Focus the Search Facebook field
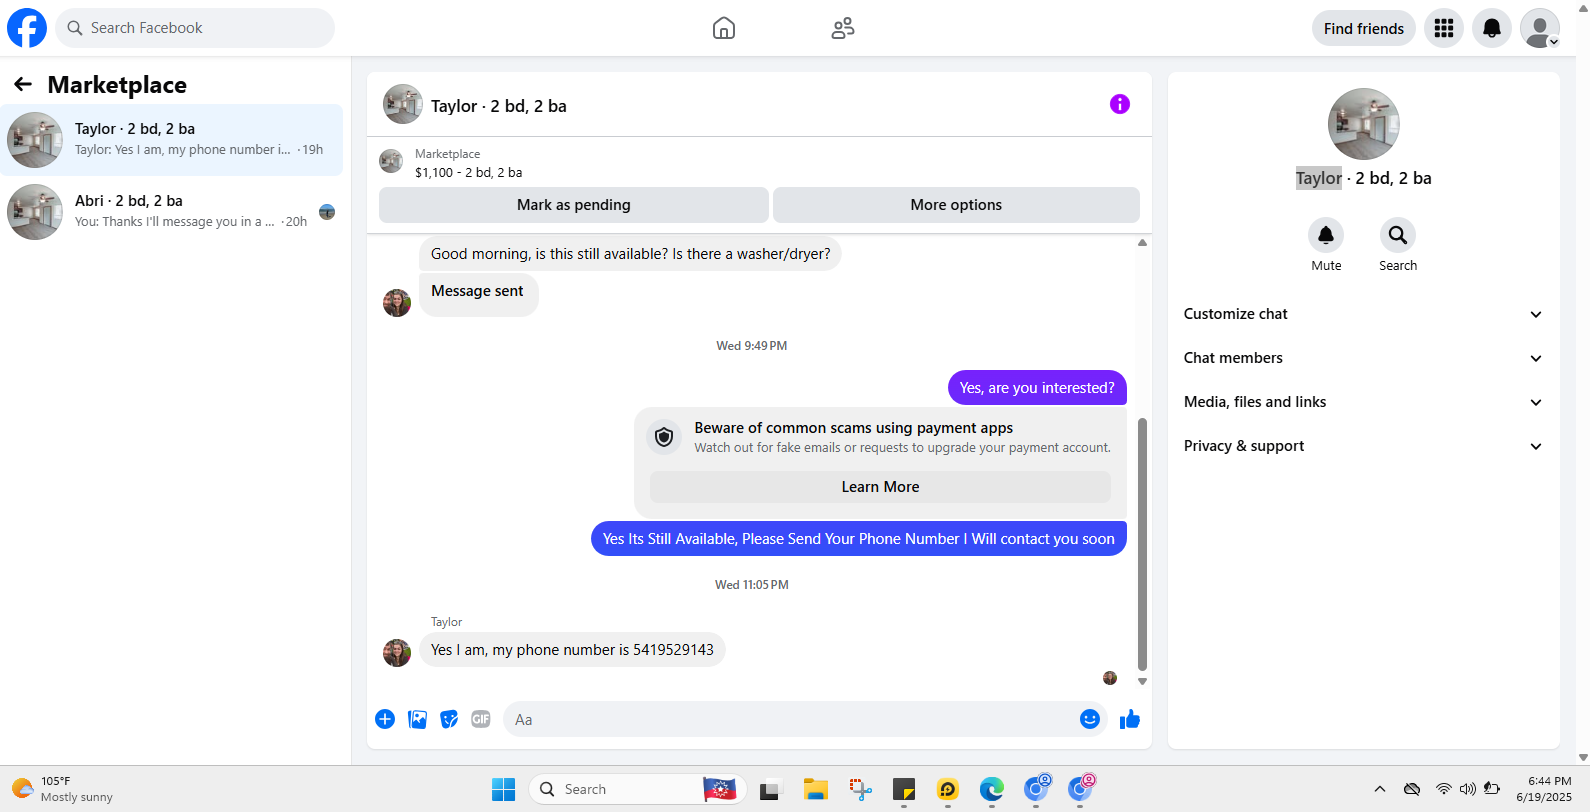 (x=195, y=28)
